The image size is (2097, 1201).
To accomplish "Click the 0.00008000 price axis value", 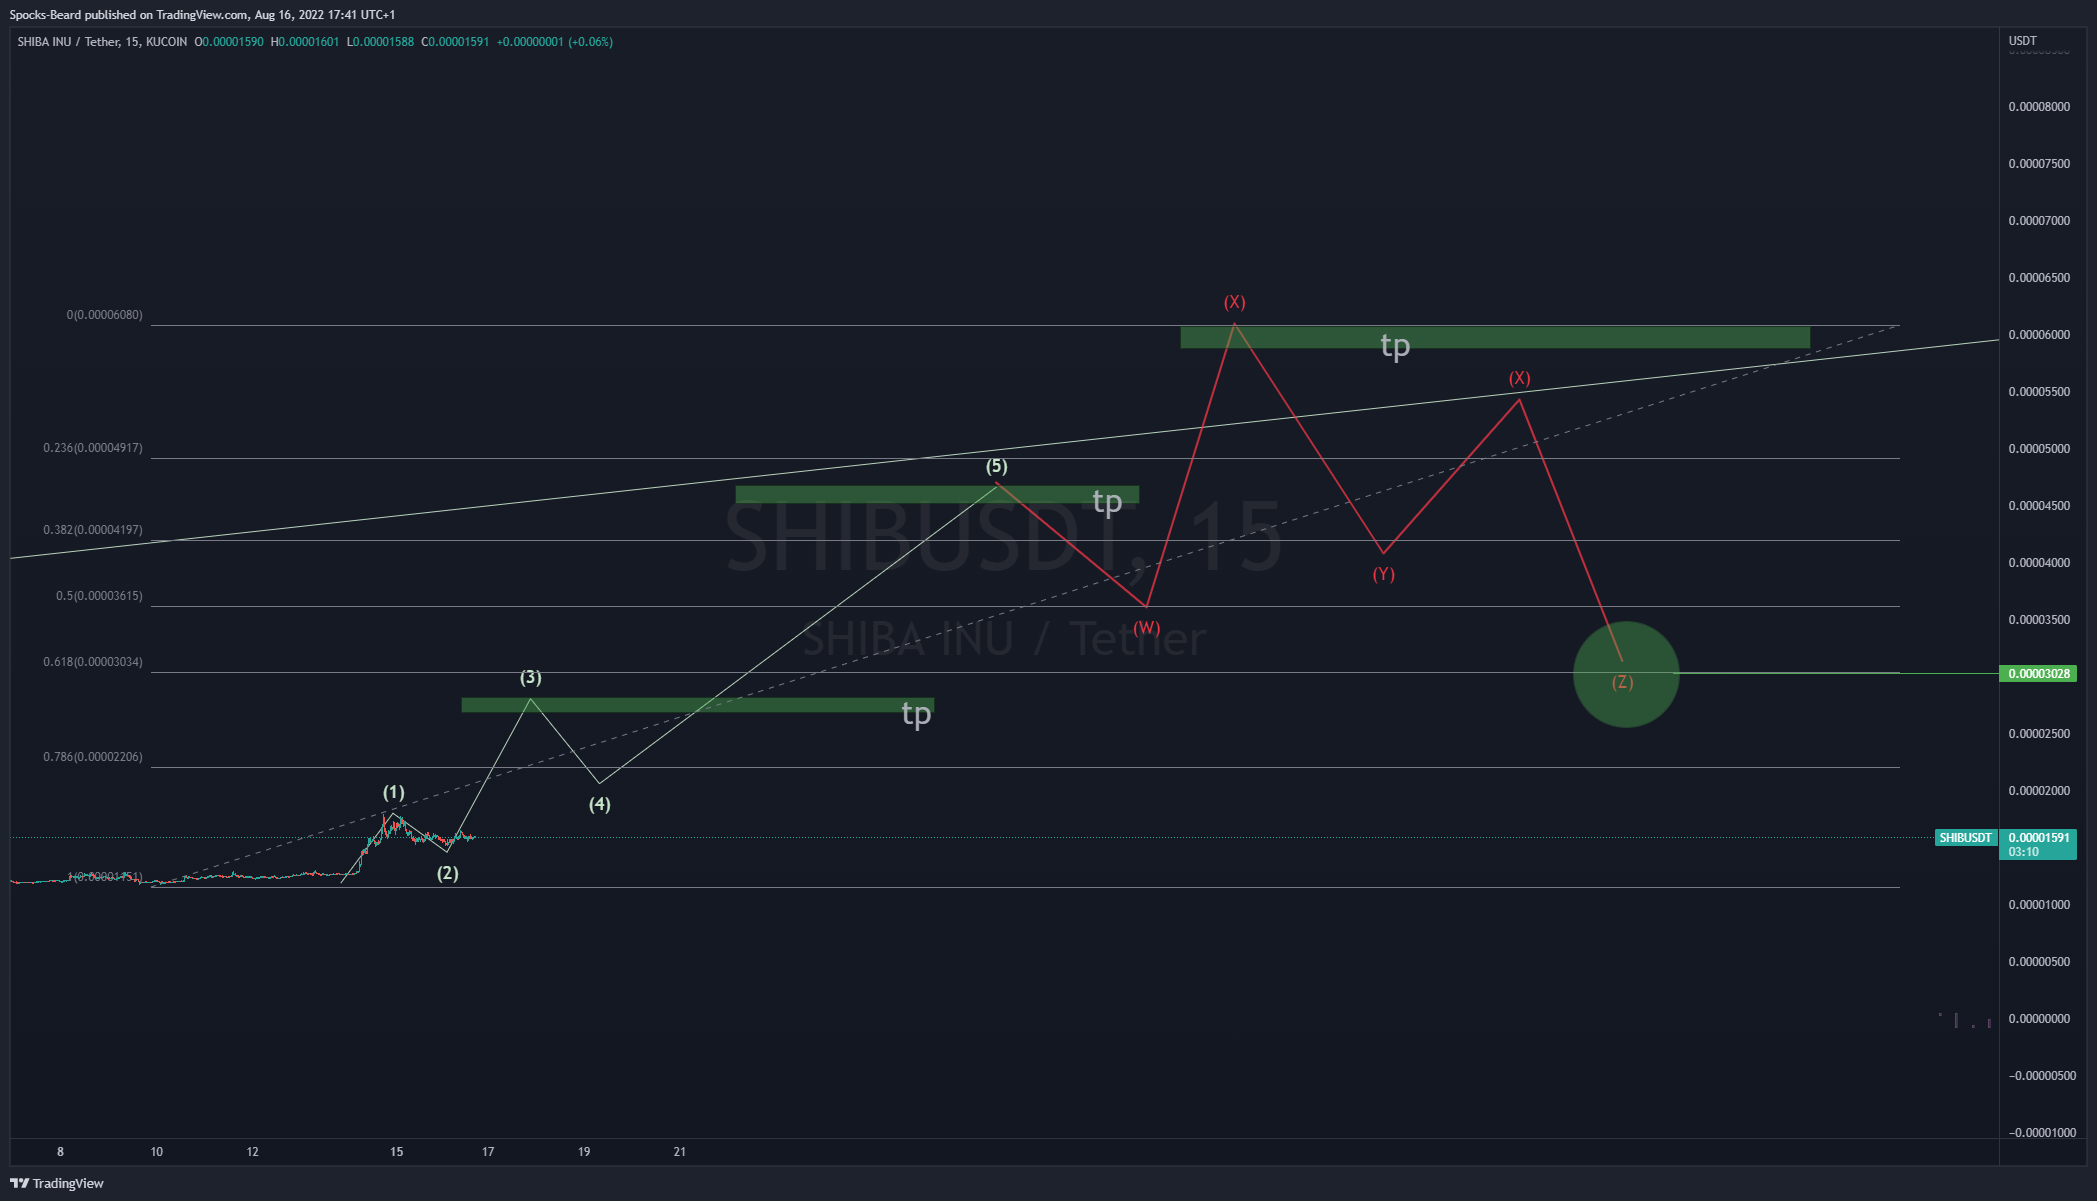I will point(2039,107).
